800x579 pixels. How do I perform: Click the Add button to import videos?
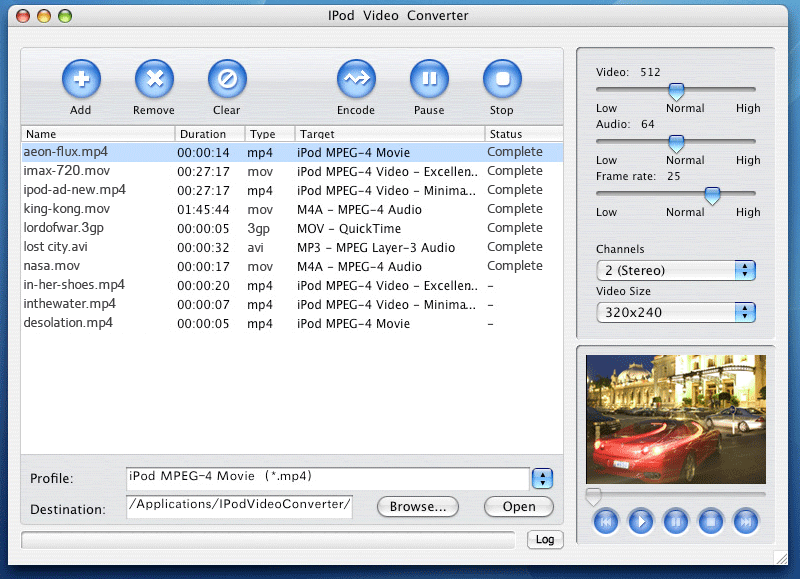point(80,80)
